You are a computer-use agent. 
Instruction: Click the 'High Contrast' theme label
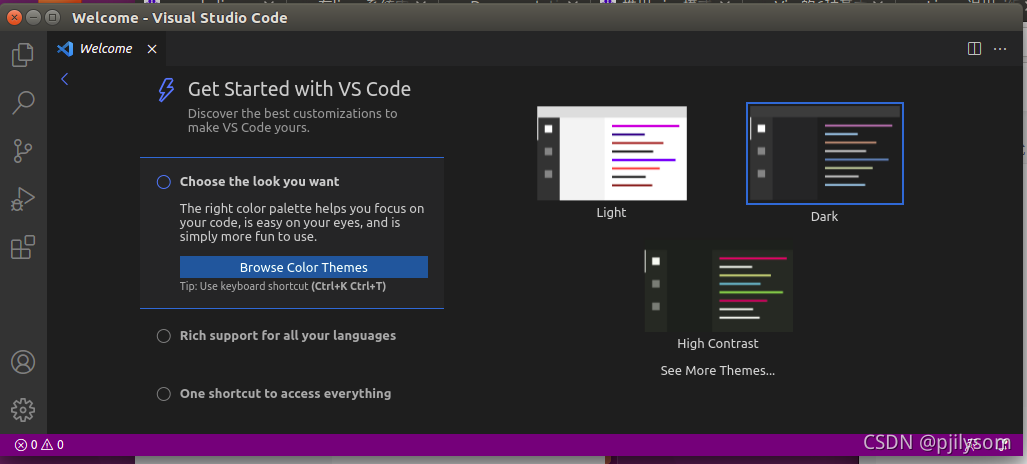click(718, 343)
